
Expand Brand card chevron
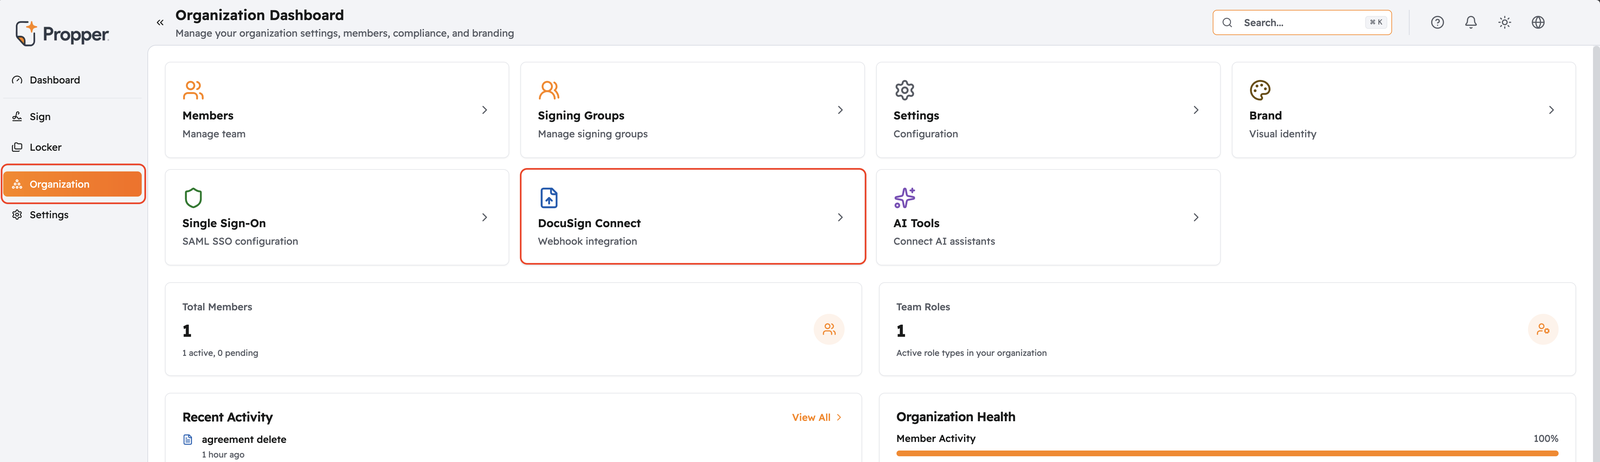[x=1551, y=110]
